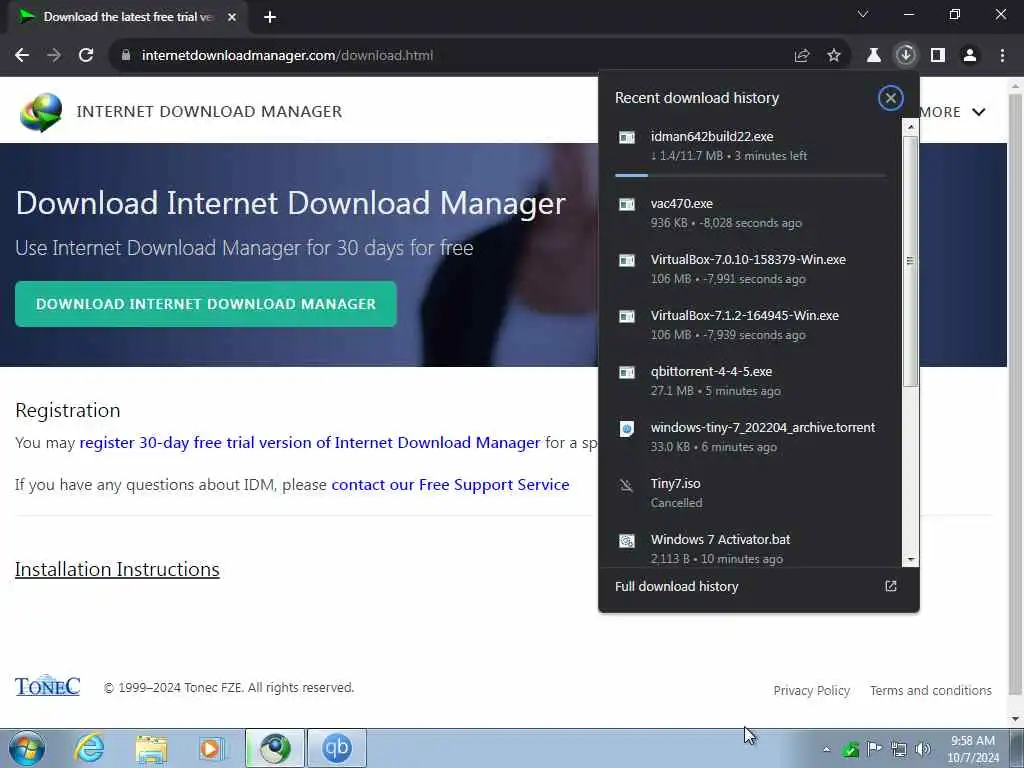
Task: Switch to qBittorrent in taskbar
Action: tap(336, 748)
